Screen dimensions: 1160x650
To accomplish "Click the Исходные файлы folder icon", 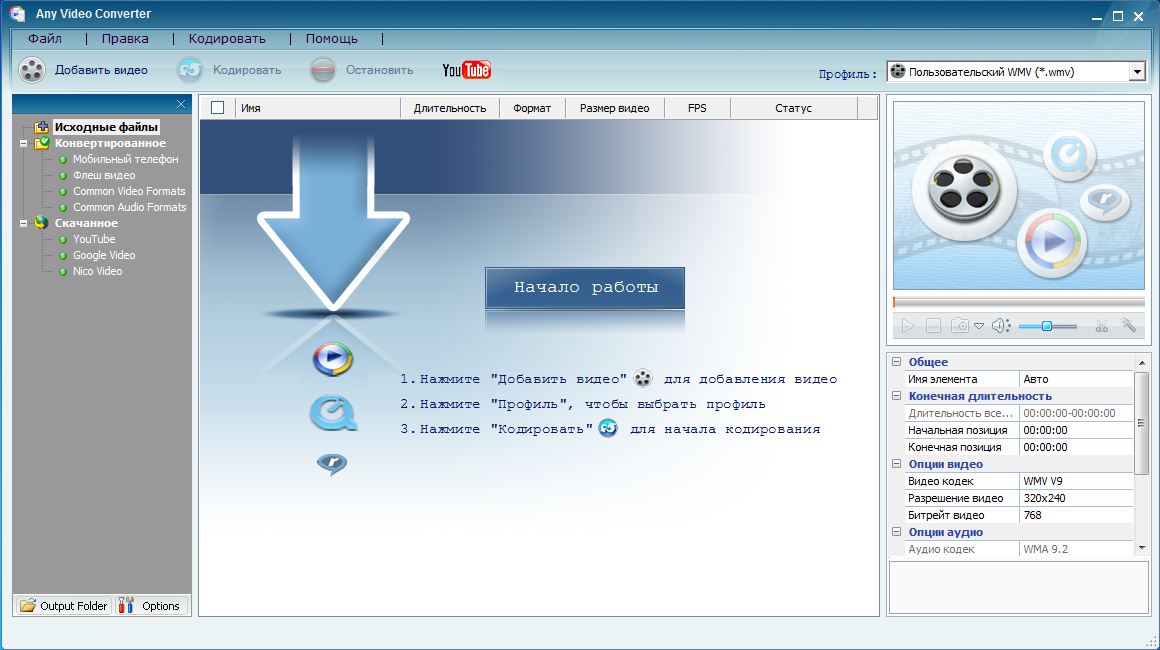I will [41, 127].
